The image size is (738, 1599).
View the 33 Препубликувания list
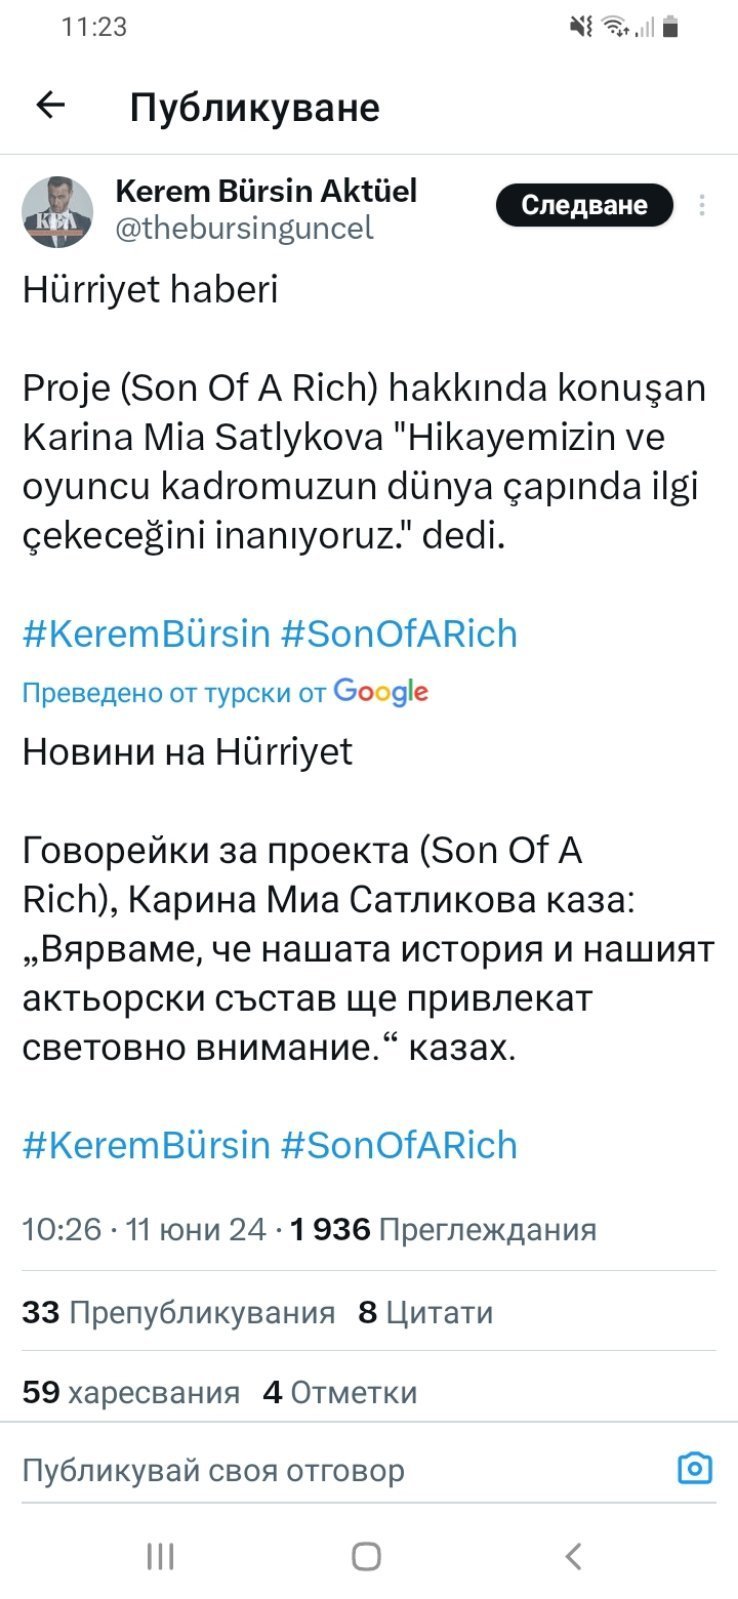pyautogui.click(x=178, y=1312)
